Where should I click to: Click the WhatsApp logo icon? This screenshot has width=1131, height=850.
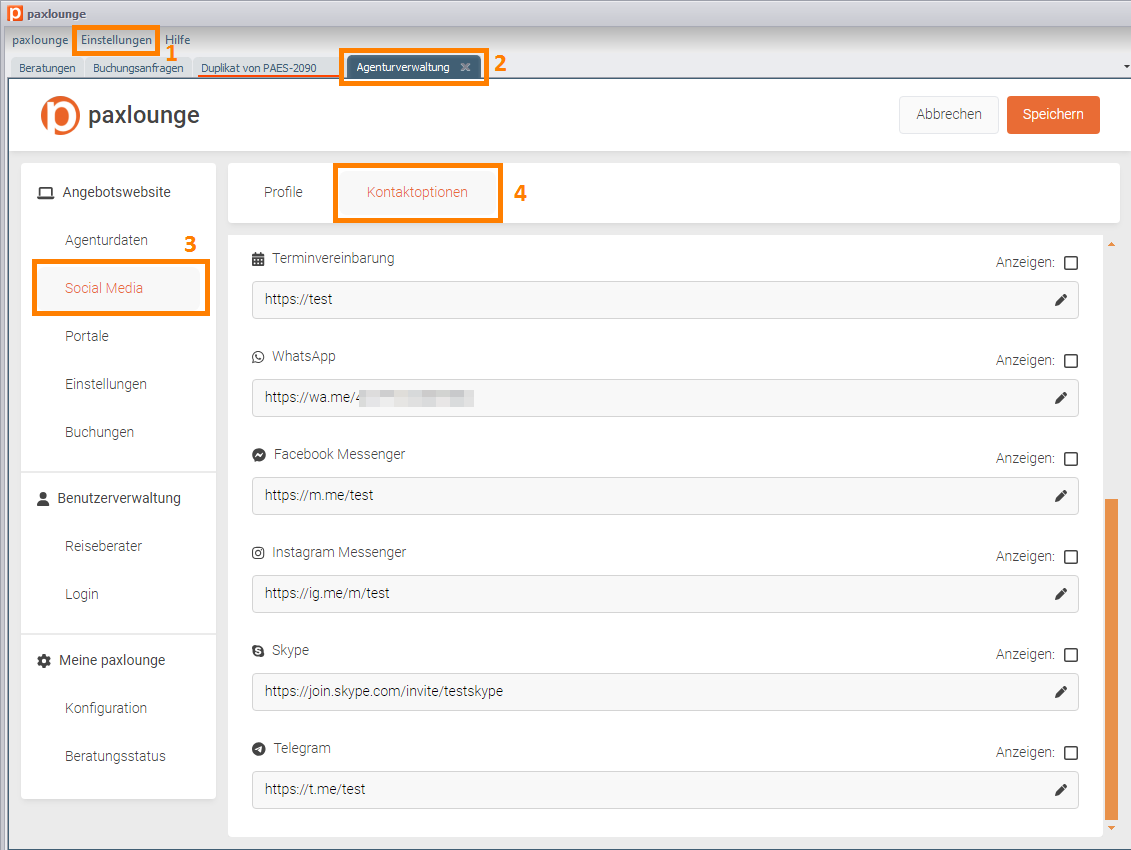pos(258,356)
